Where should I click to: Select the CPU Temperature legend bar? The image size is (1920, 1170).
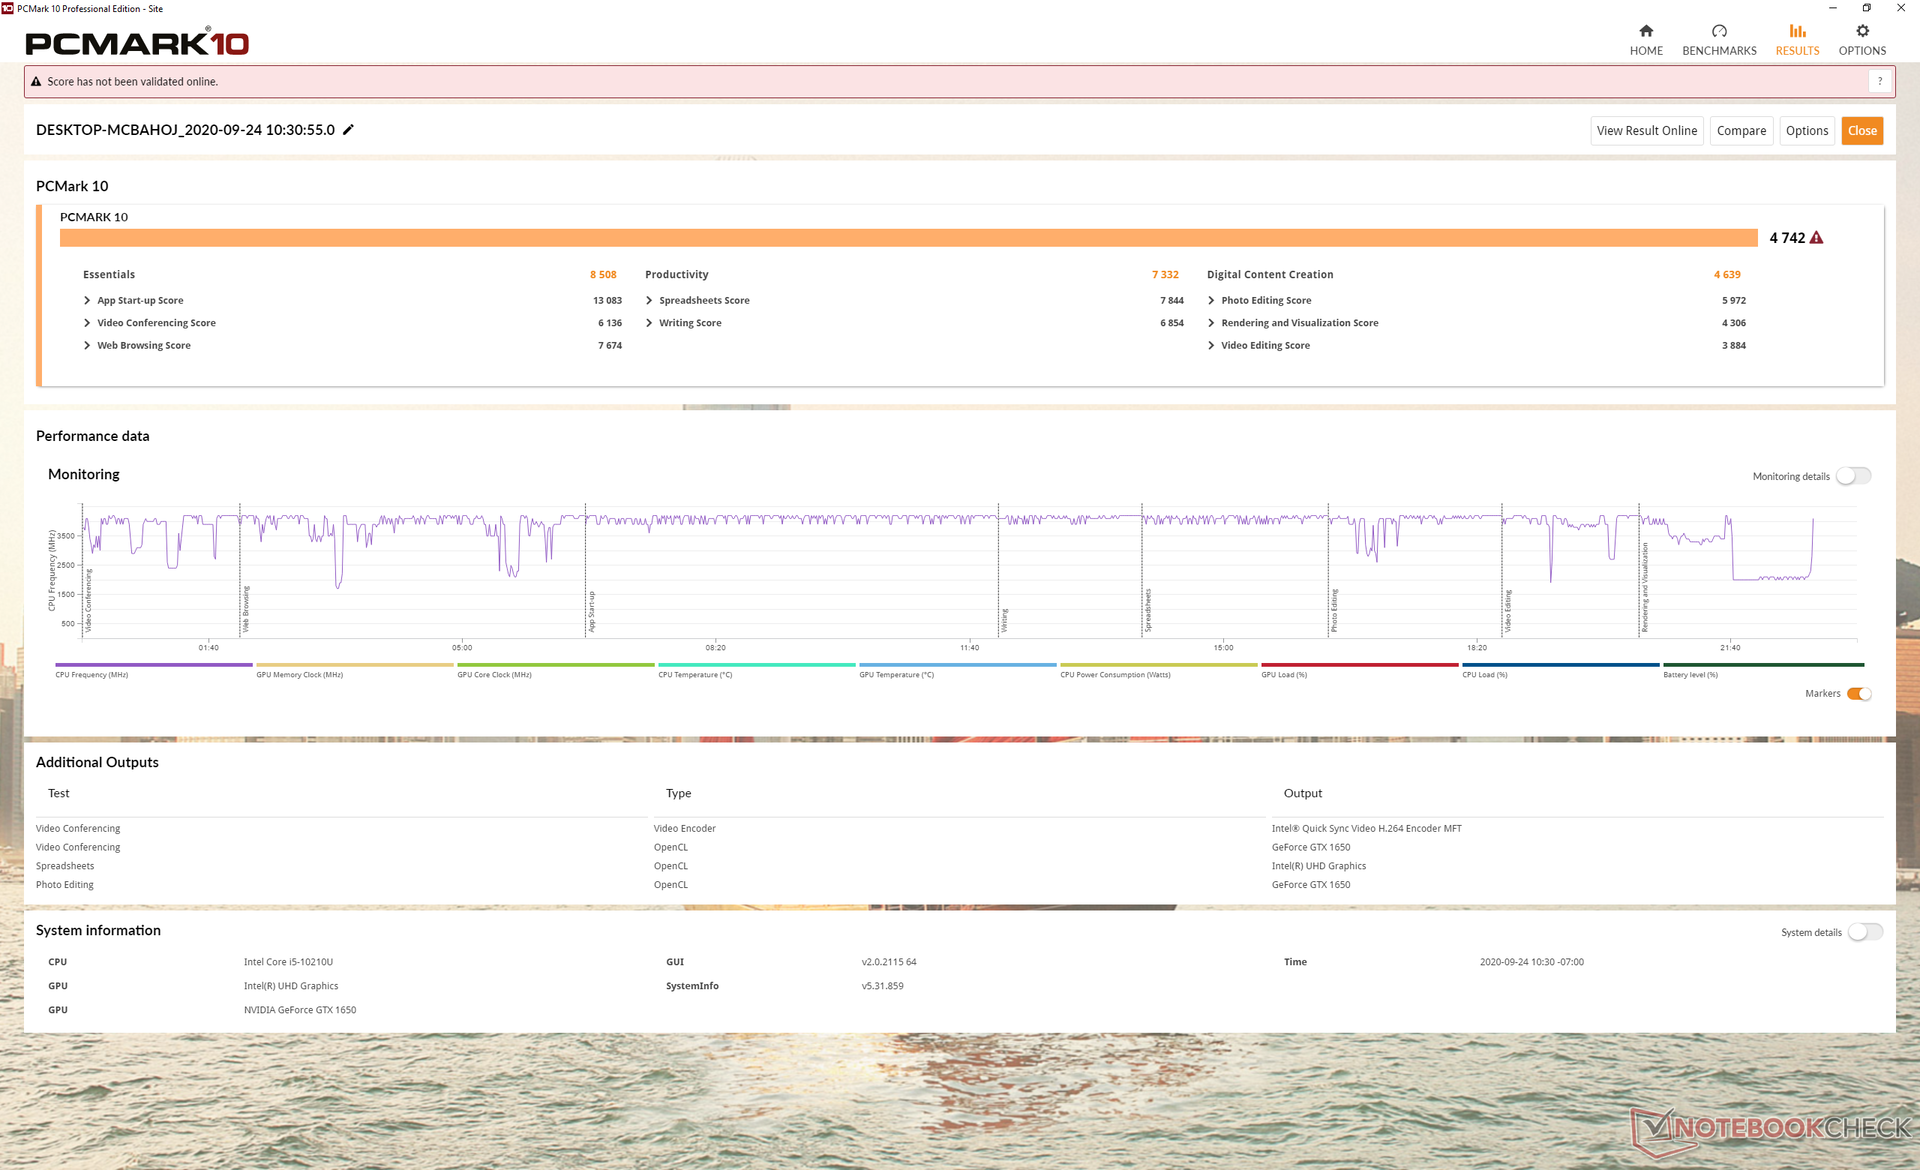click(756, 665)
